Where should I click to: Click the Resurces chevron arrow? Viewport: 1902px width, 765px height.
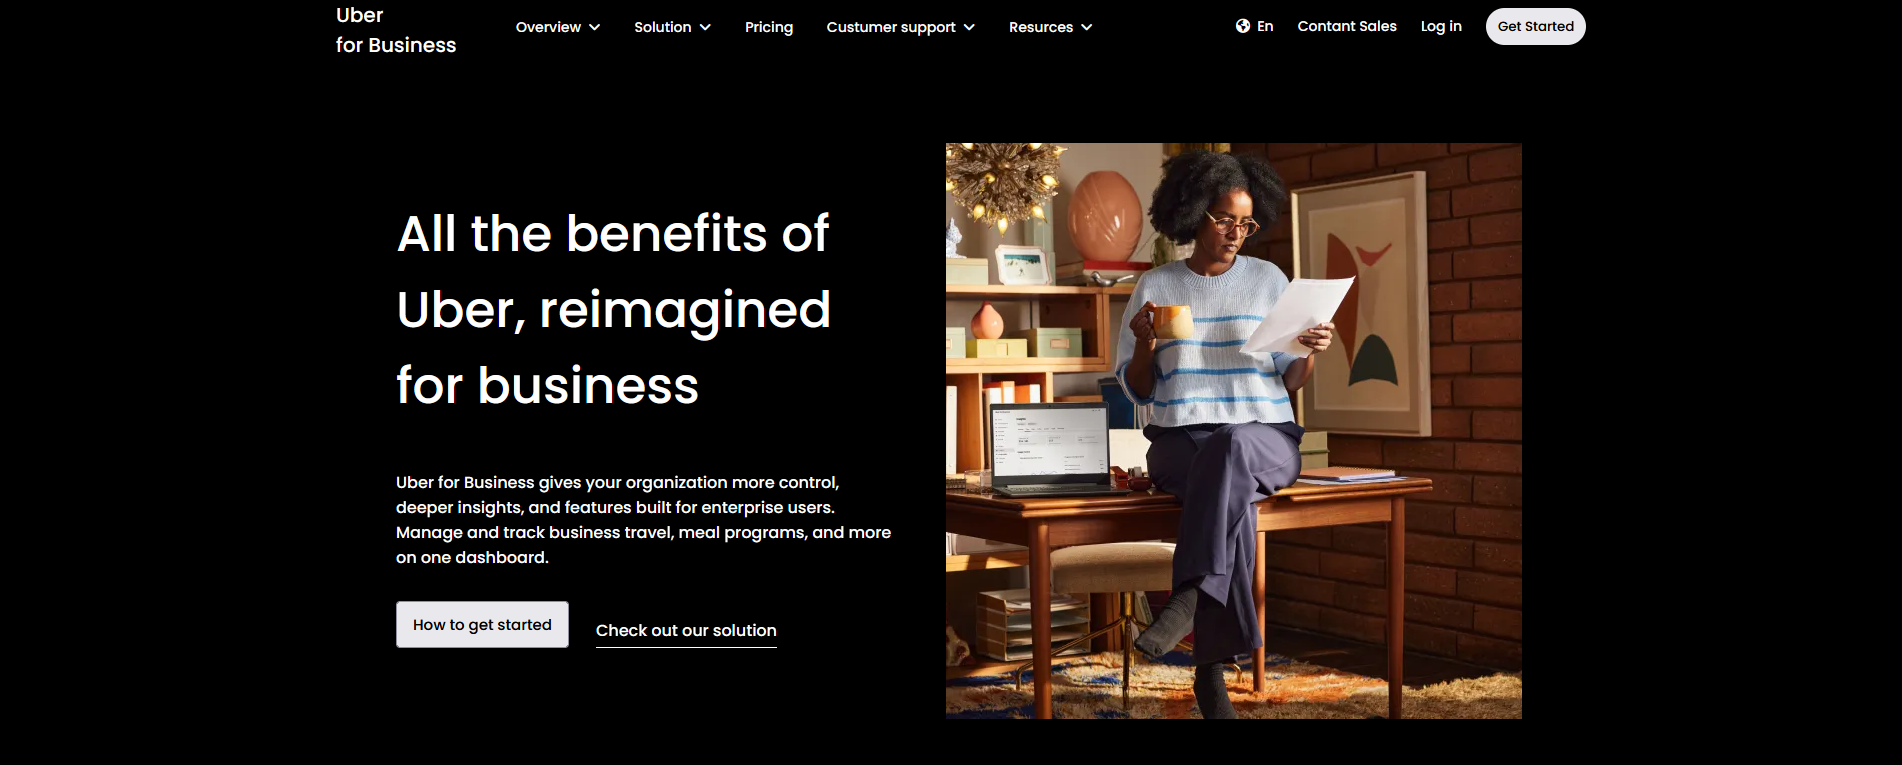click(1087, 27)
